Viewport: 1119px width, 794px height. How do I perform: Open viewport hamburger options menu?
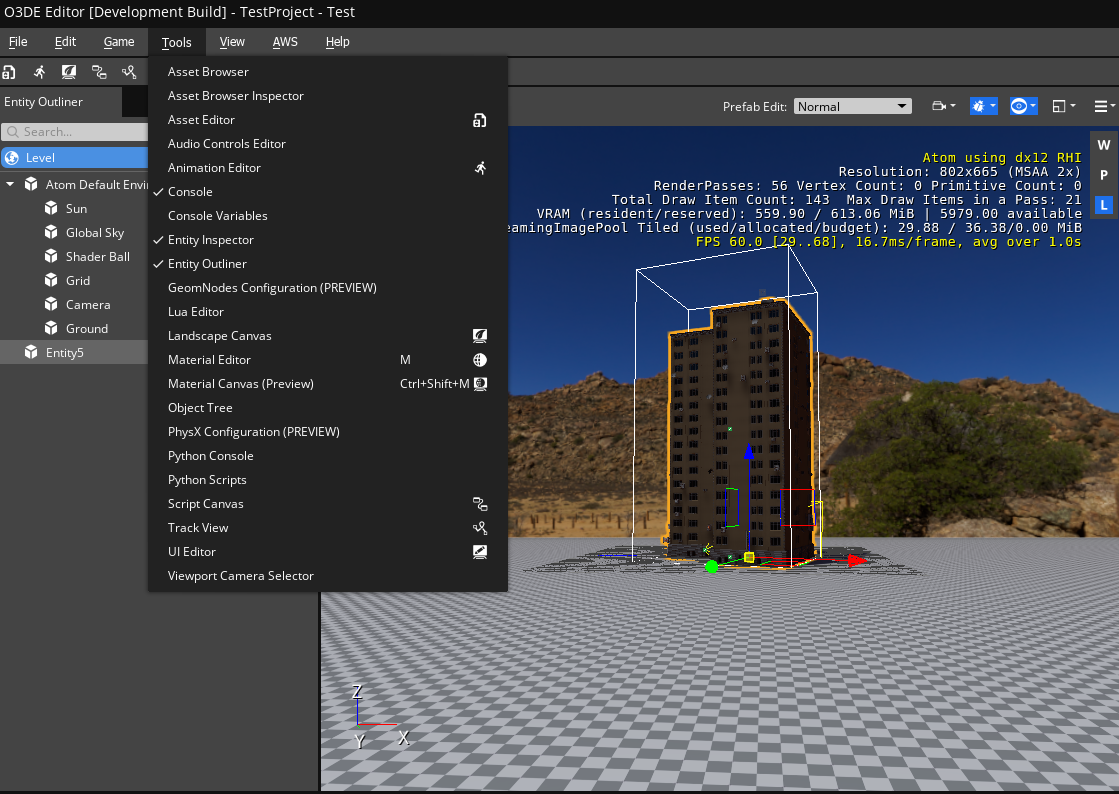click(1104, 106)
